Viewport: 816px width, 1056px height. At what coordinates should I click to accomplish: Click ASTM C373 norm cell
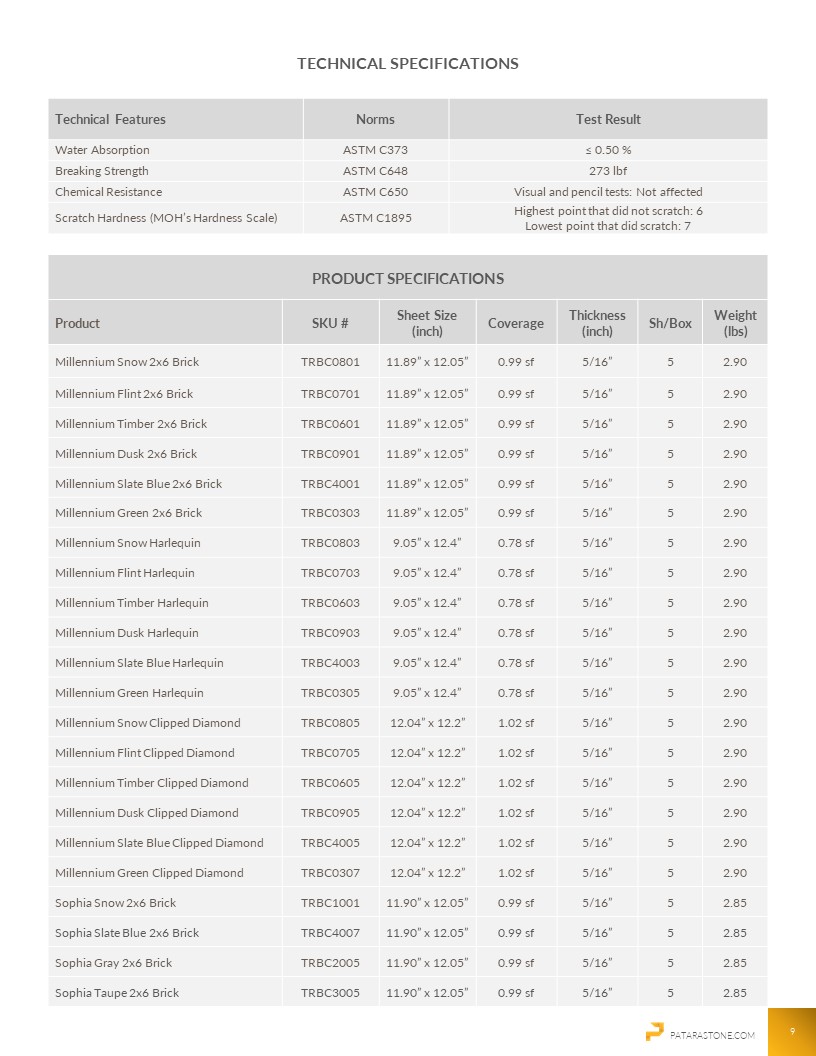[375, 150]
